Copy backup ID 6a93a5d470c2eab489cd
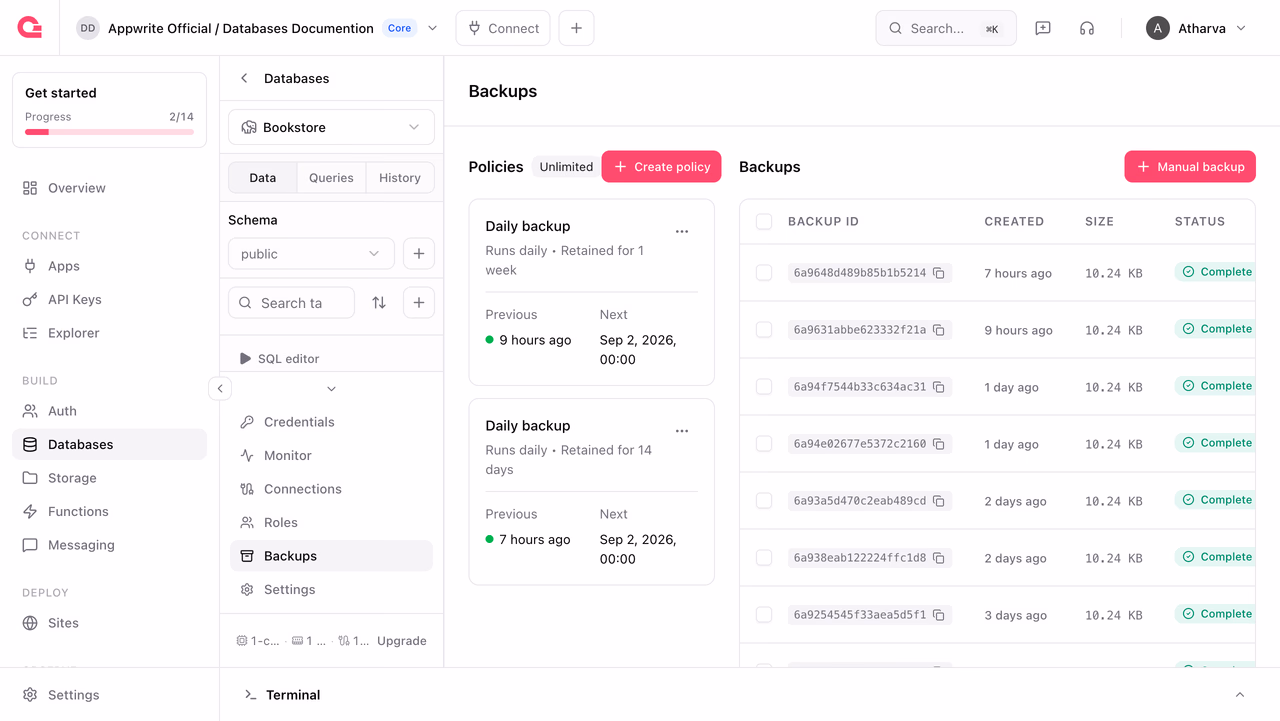1280x721 pixels. [939, 501]
